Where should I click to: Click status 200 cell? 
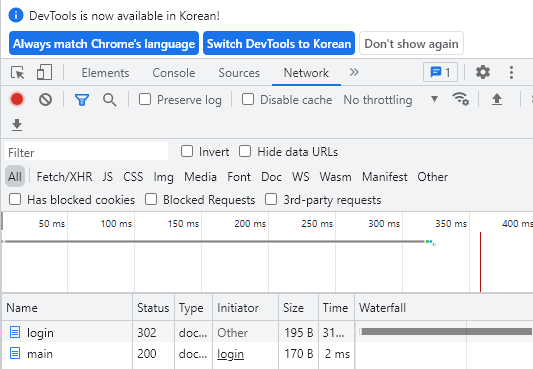coord(147,353)
